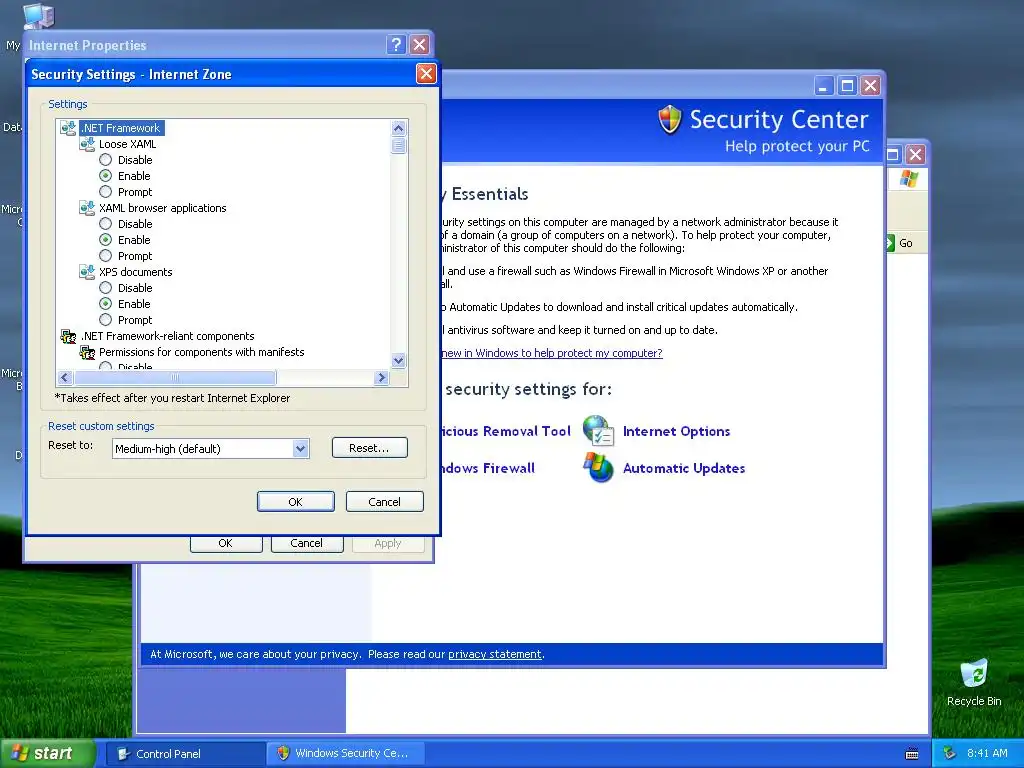Click the system tray icon beside the clock
Image resolution: width=1024 pixels, height=768 pixels.
point(949,753)
